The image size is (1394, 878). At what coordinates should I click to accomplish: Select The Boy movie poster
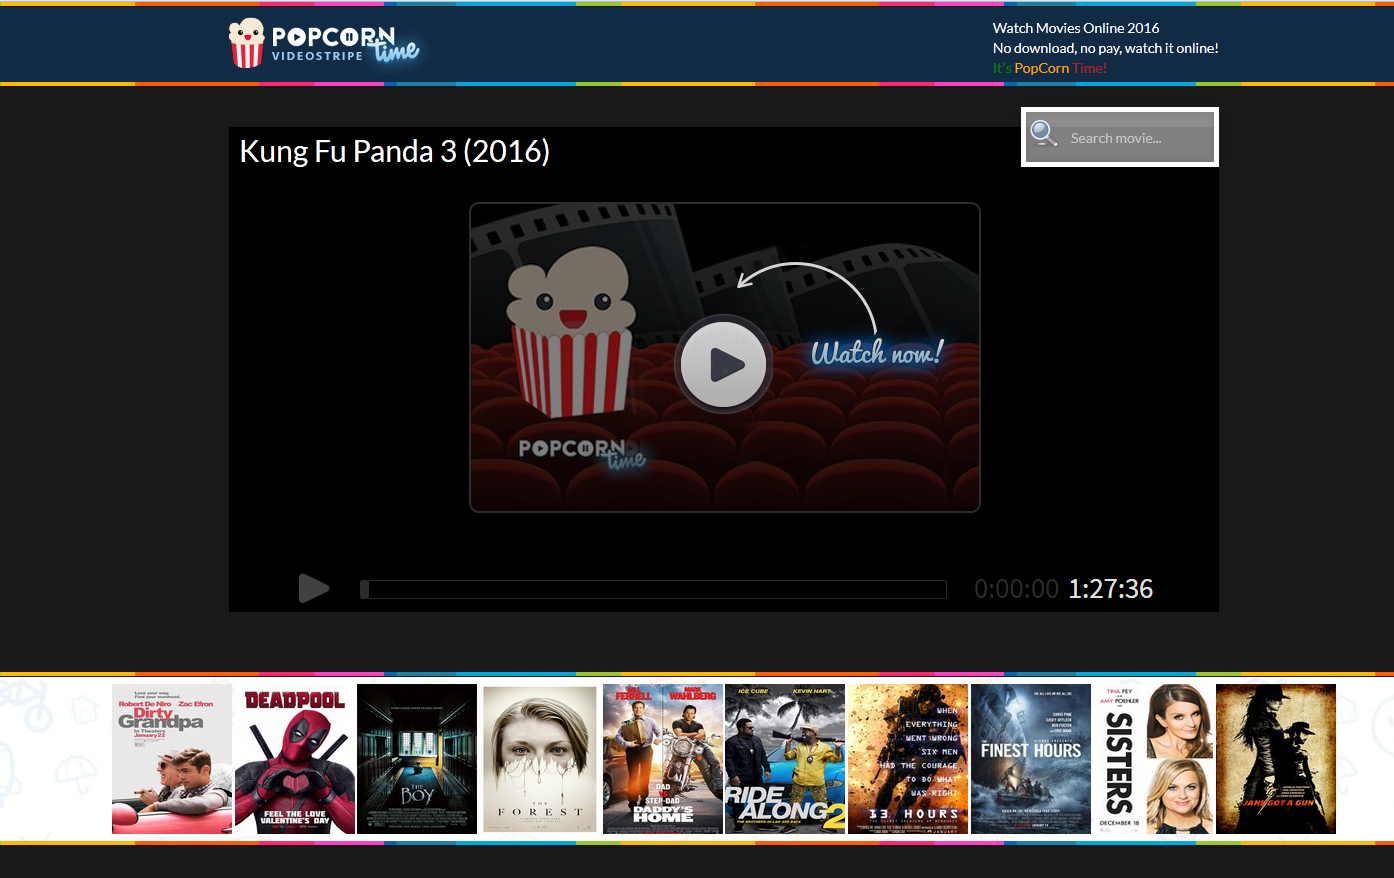click(417, 759)
